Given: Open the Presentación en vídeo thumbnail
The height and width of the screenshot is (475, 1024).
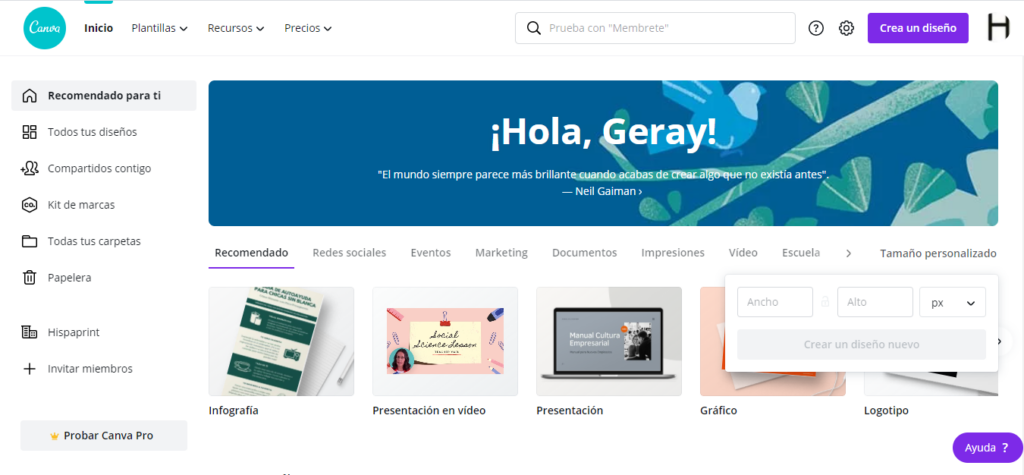Looking at the screenshot, I should 445,341.
